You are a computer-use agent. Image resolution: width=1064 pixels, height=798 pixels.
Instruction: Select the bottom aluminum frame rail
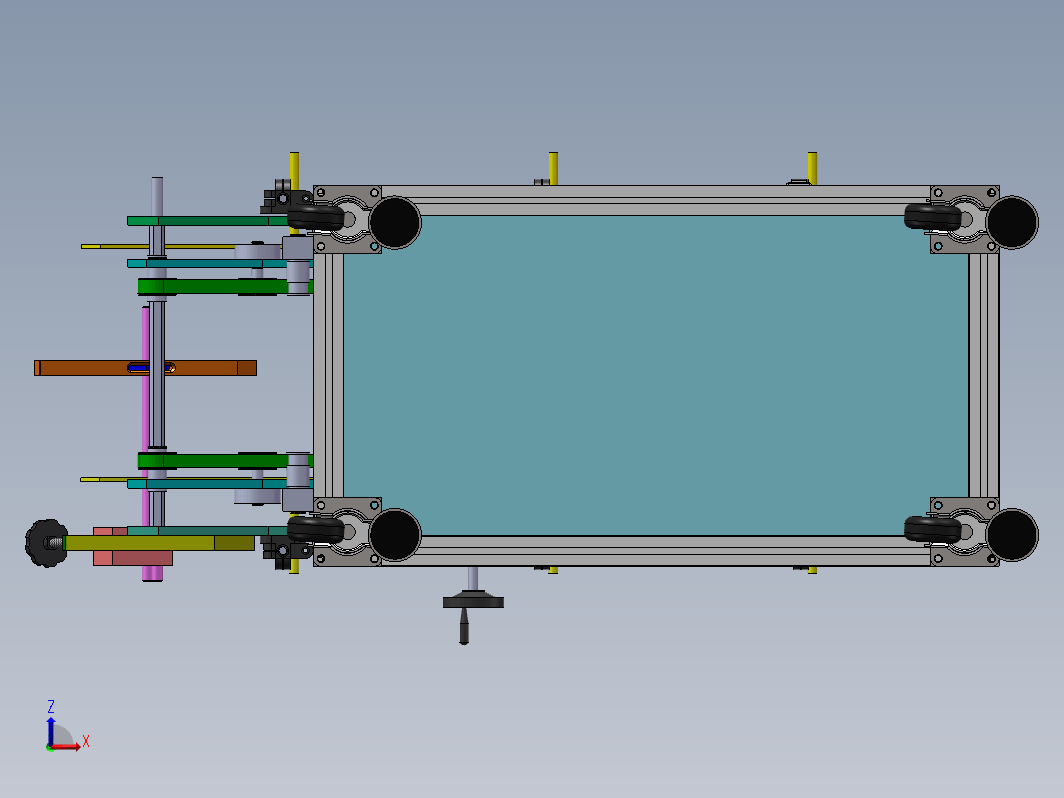pyautogui.click(x=656, y=550)
